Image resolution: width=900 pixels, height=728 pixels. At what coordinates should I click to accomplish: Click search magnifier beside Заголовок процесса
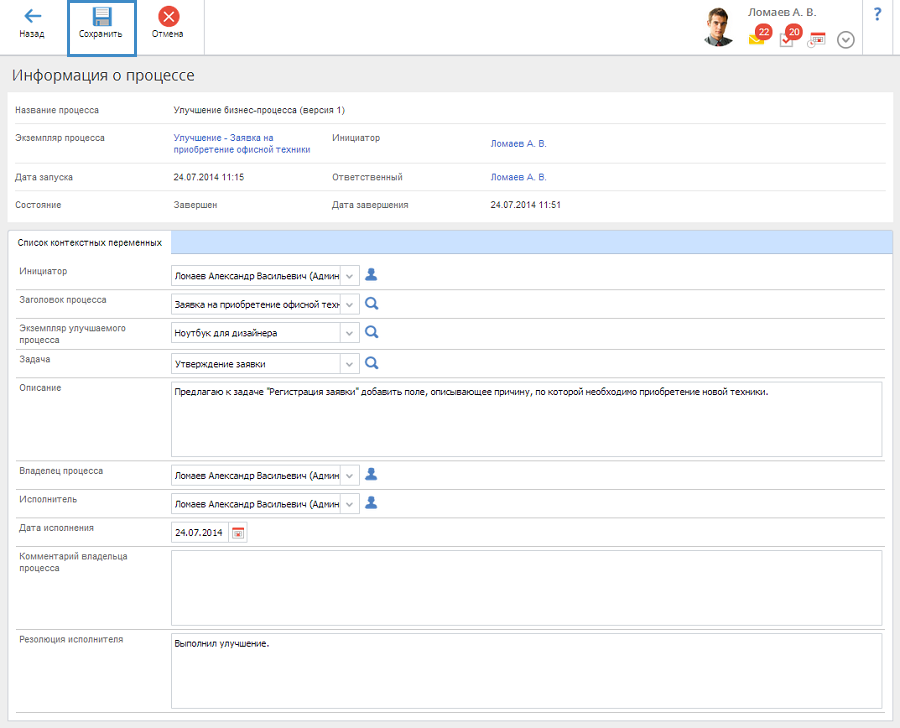(371, 304)
